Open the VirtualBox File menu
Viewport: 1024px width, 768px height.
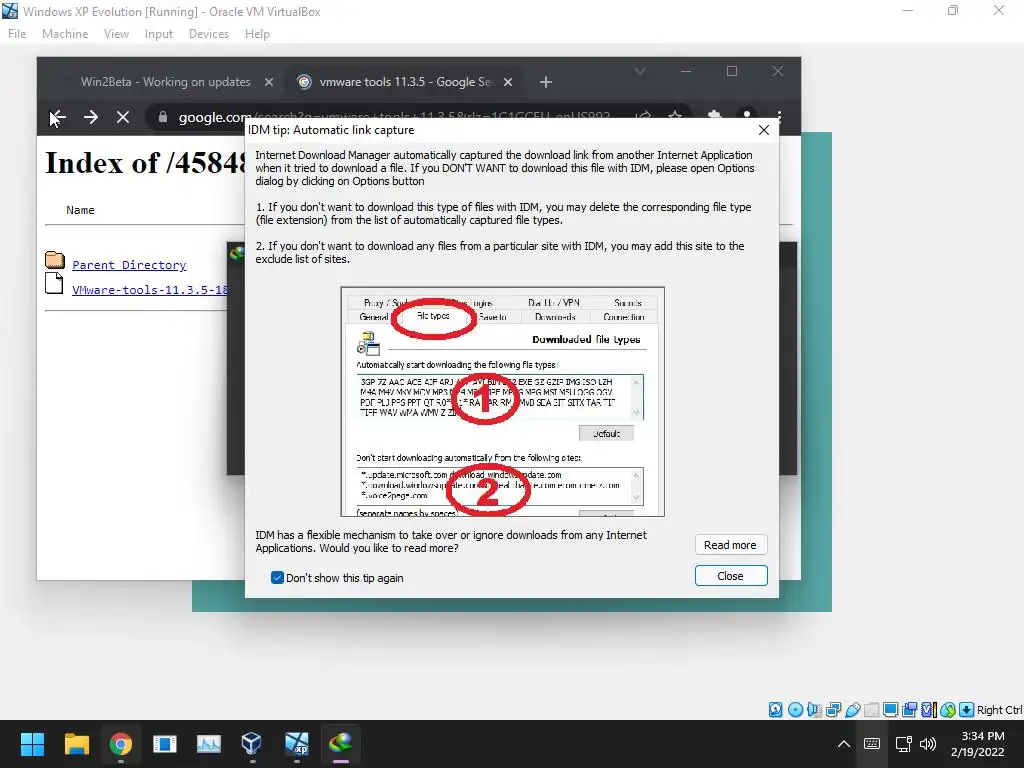pyautogui.click(x=17, y=34)
